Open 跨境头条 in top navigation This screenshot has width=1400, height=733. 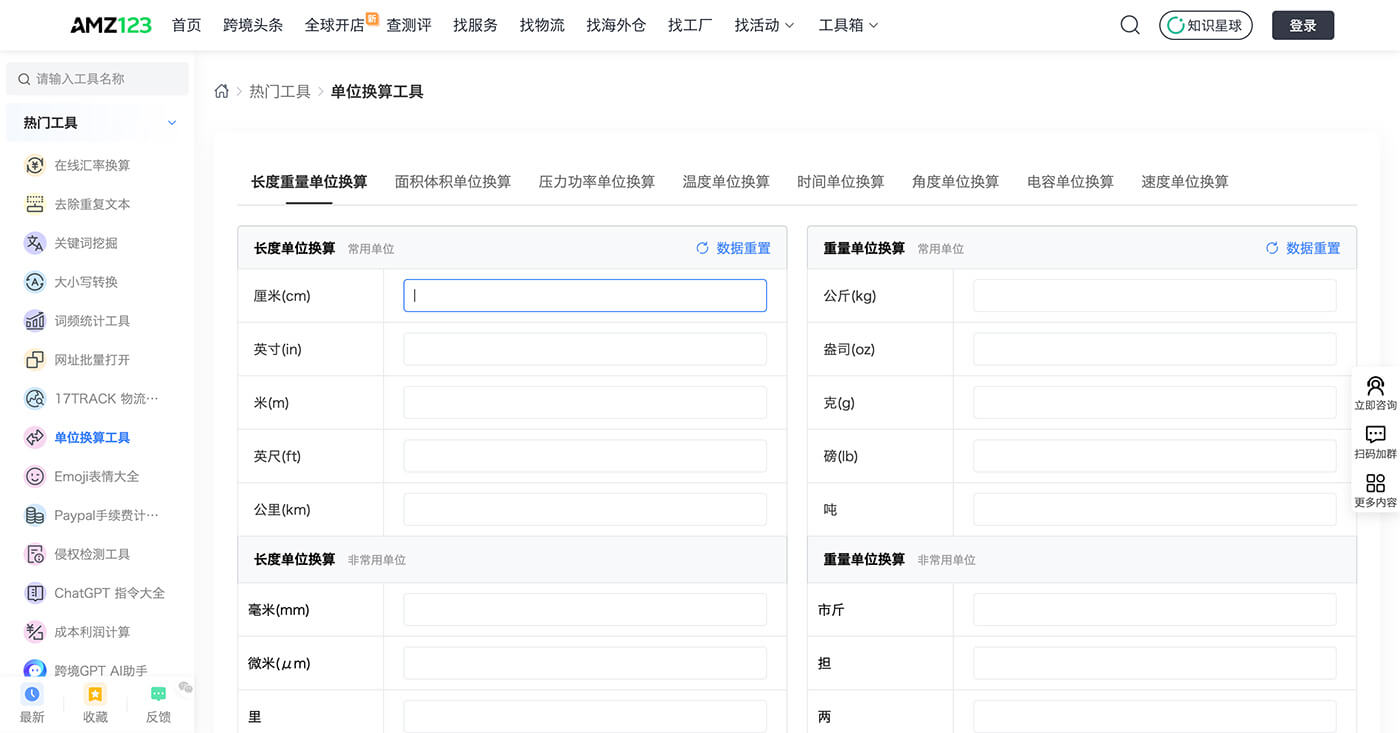pyautogui.click(x=253, y=25)
